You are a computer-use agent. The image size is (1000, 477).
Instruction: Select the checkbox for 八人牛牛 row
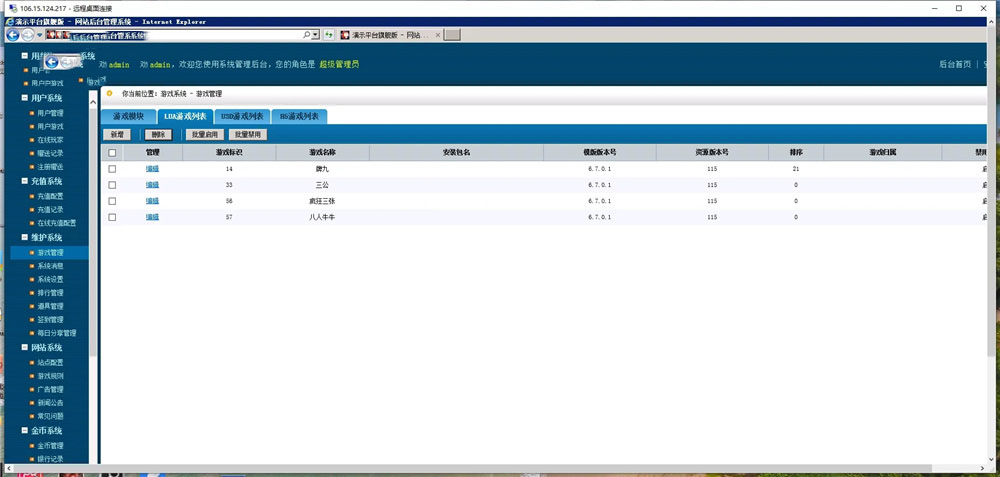point(112,217)
